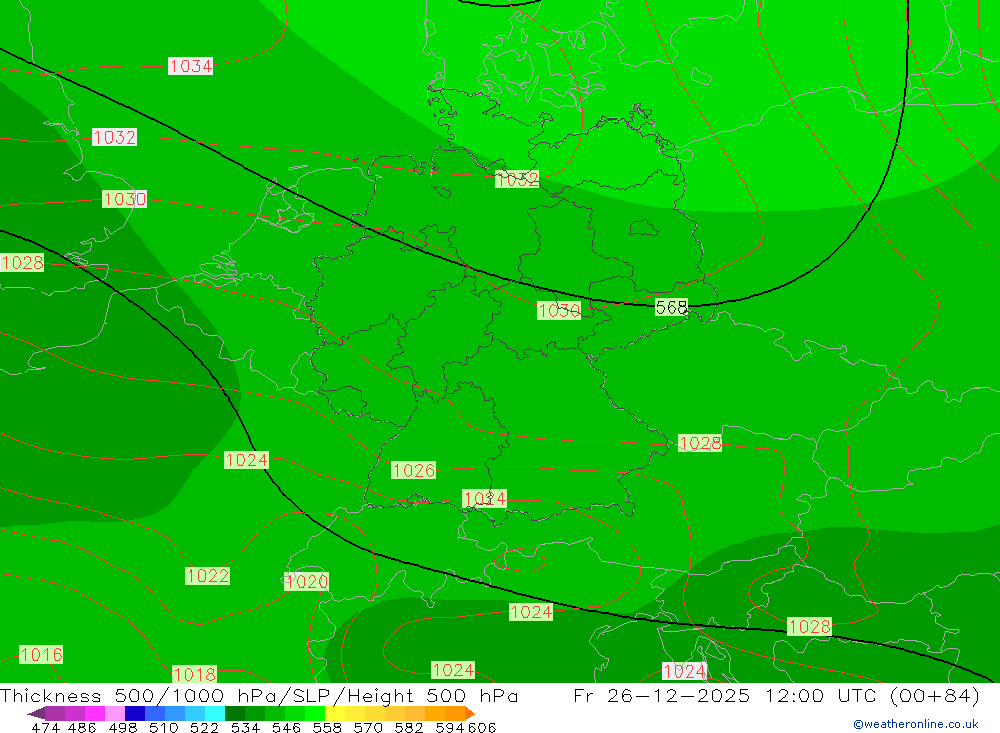Click the 12:00 UTC (00+84) forecast time
Image resolution: width=1000 pixels, height=733 pixels.
[x=872, y=696]
